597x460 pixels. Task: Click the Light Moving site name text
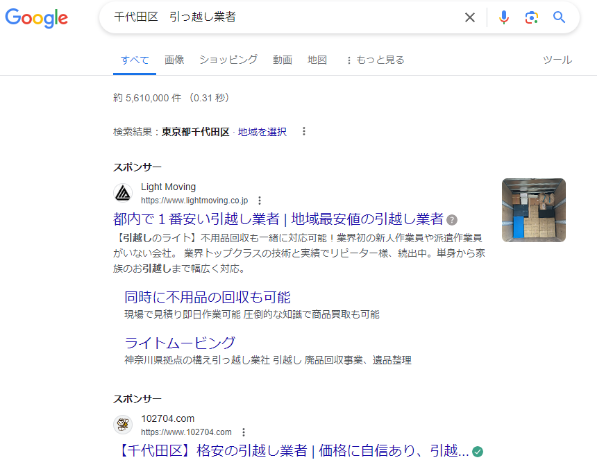pyautogui.click(x=168, y=187)
